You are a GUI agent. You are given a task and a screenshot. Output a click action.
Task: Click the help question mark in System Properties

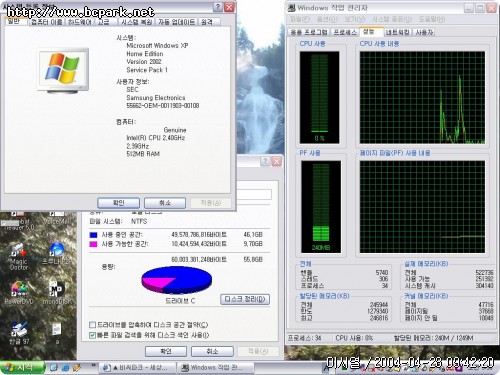coord(218,7)
